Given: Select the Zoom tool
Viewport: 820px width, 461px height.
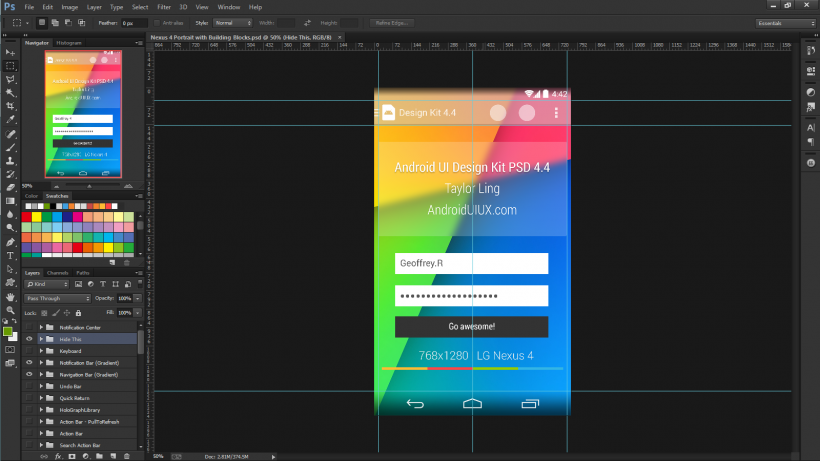Looking at the screenshot, I should point(10,310).
